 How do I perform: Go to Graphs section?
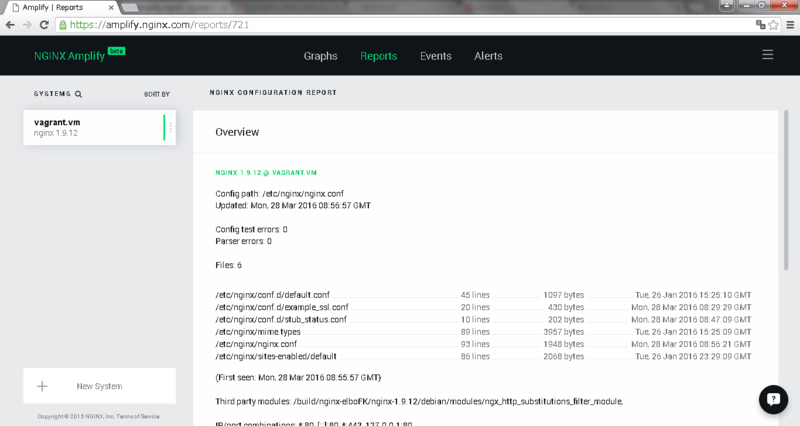(320, 56)
